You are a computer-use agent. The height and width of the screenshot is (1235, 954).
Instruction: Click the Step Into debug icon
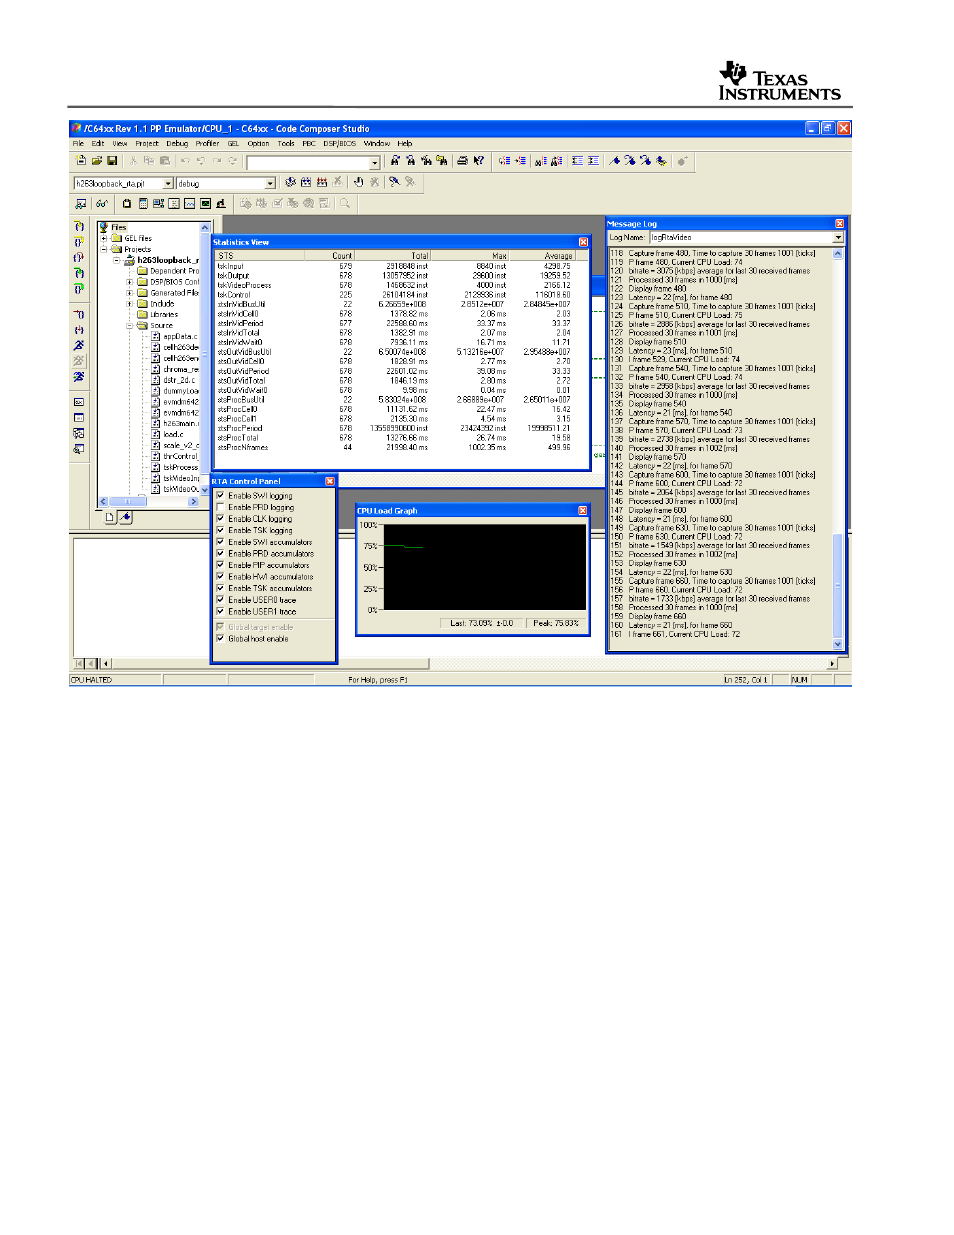click(79, 226)
